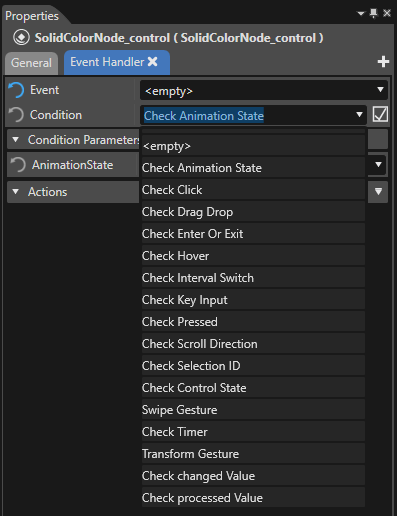Image resolution: width=398 pixels, height=517 pixels.
Task: Open the Event dropdown showing <empty>
Action: (264, 90)
